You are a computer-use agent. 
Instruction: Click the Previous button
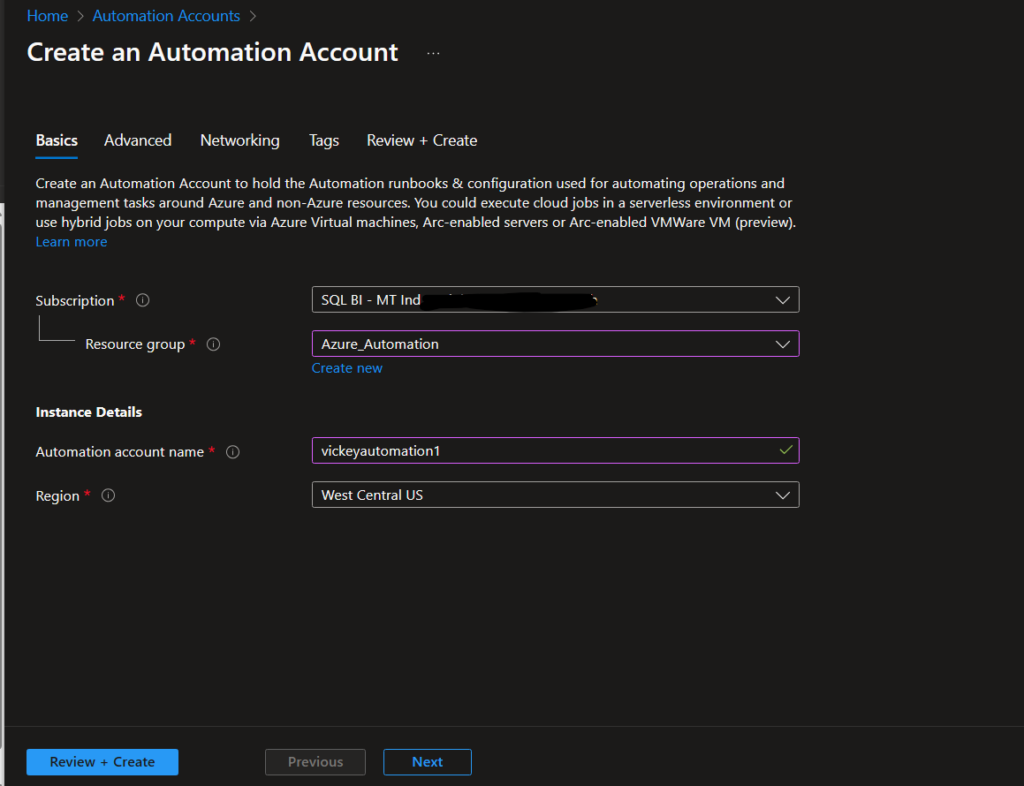[315, 762]
